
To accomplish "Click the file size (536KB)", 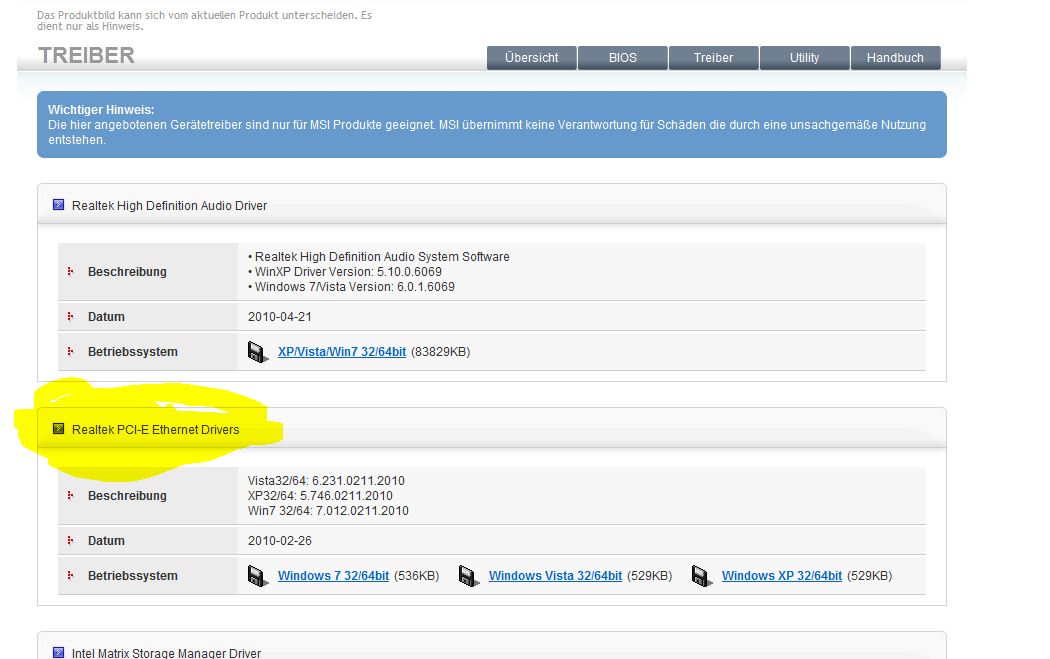I will pyautogui.click(x=417, y=575).
